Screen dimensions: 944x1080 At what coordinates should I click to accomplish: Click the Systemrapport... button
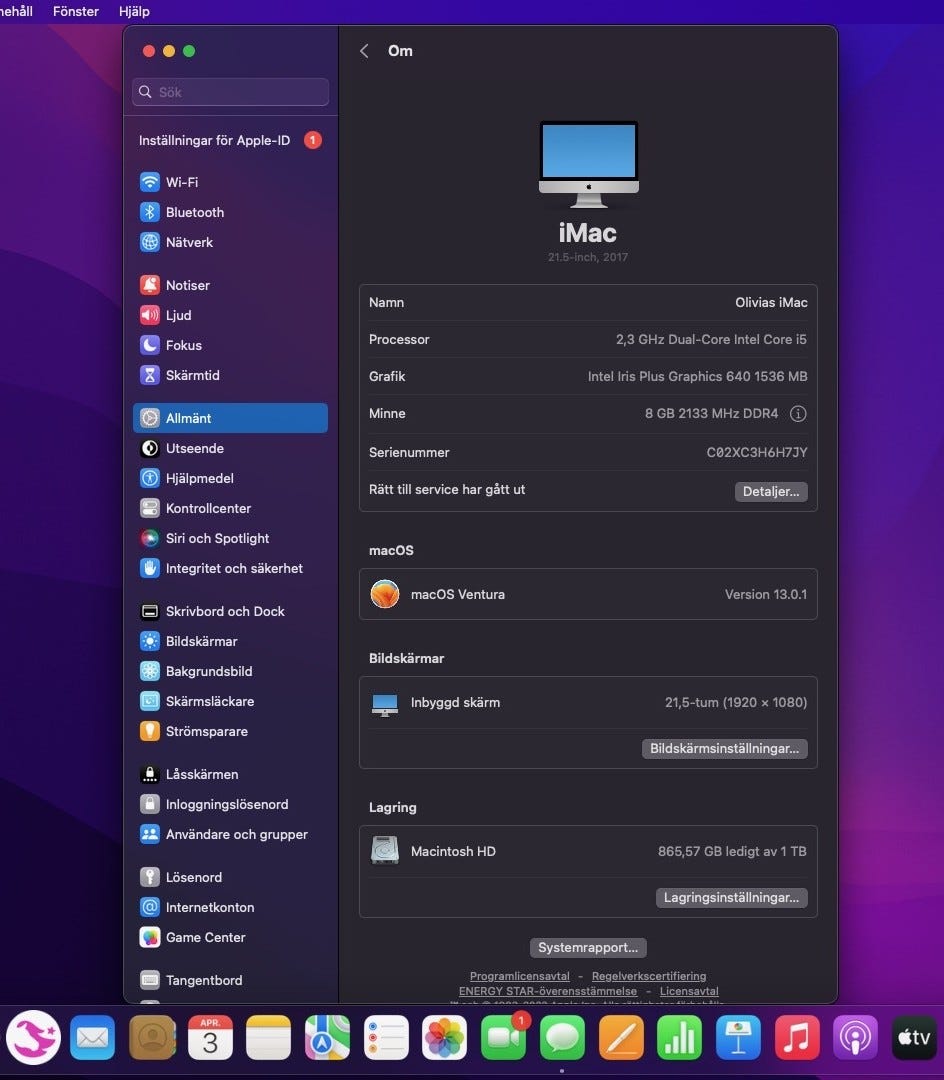(588, 947)
